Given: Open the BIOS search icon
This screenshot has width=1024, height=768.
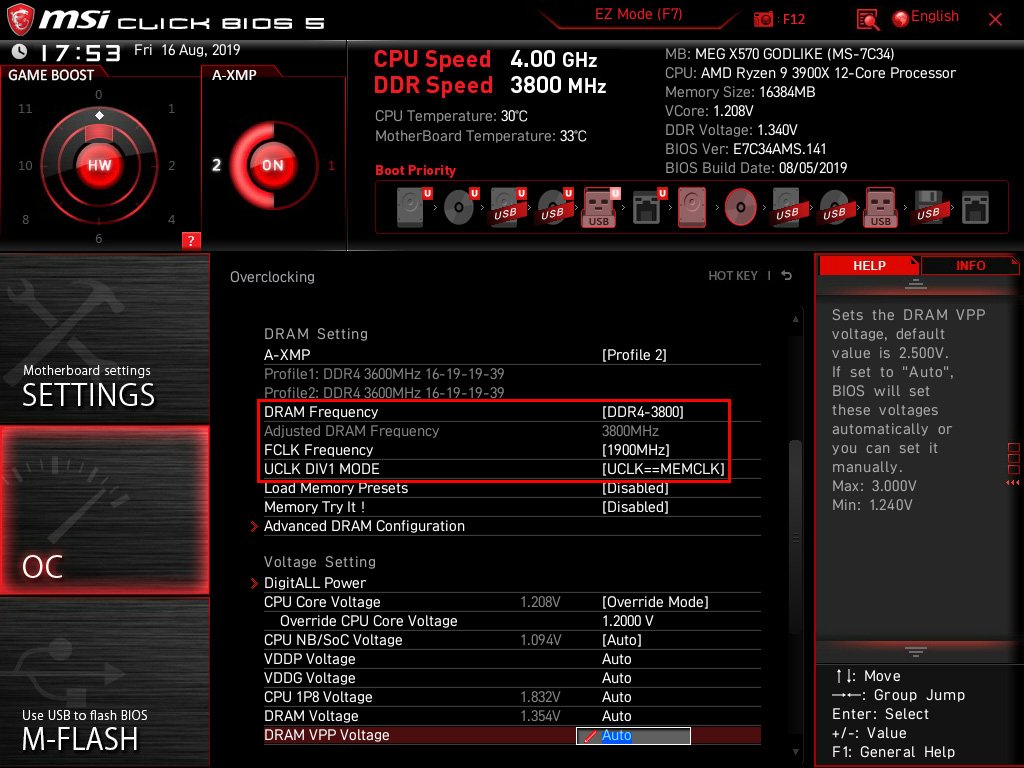Looking at the screenshot, I should [868, 19].
